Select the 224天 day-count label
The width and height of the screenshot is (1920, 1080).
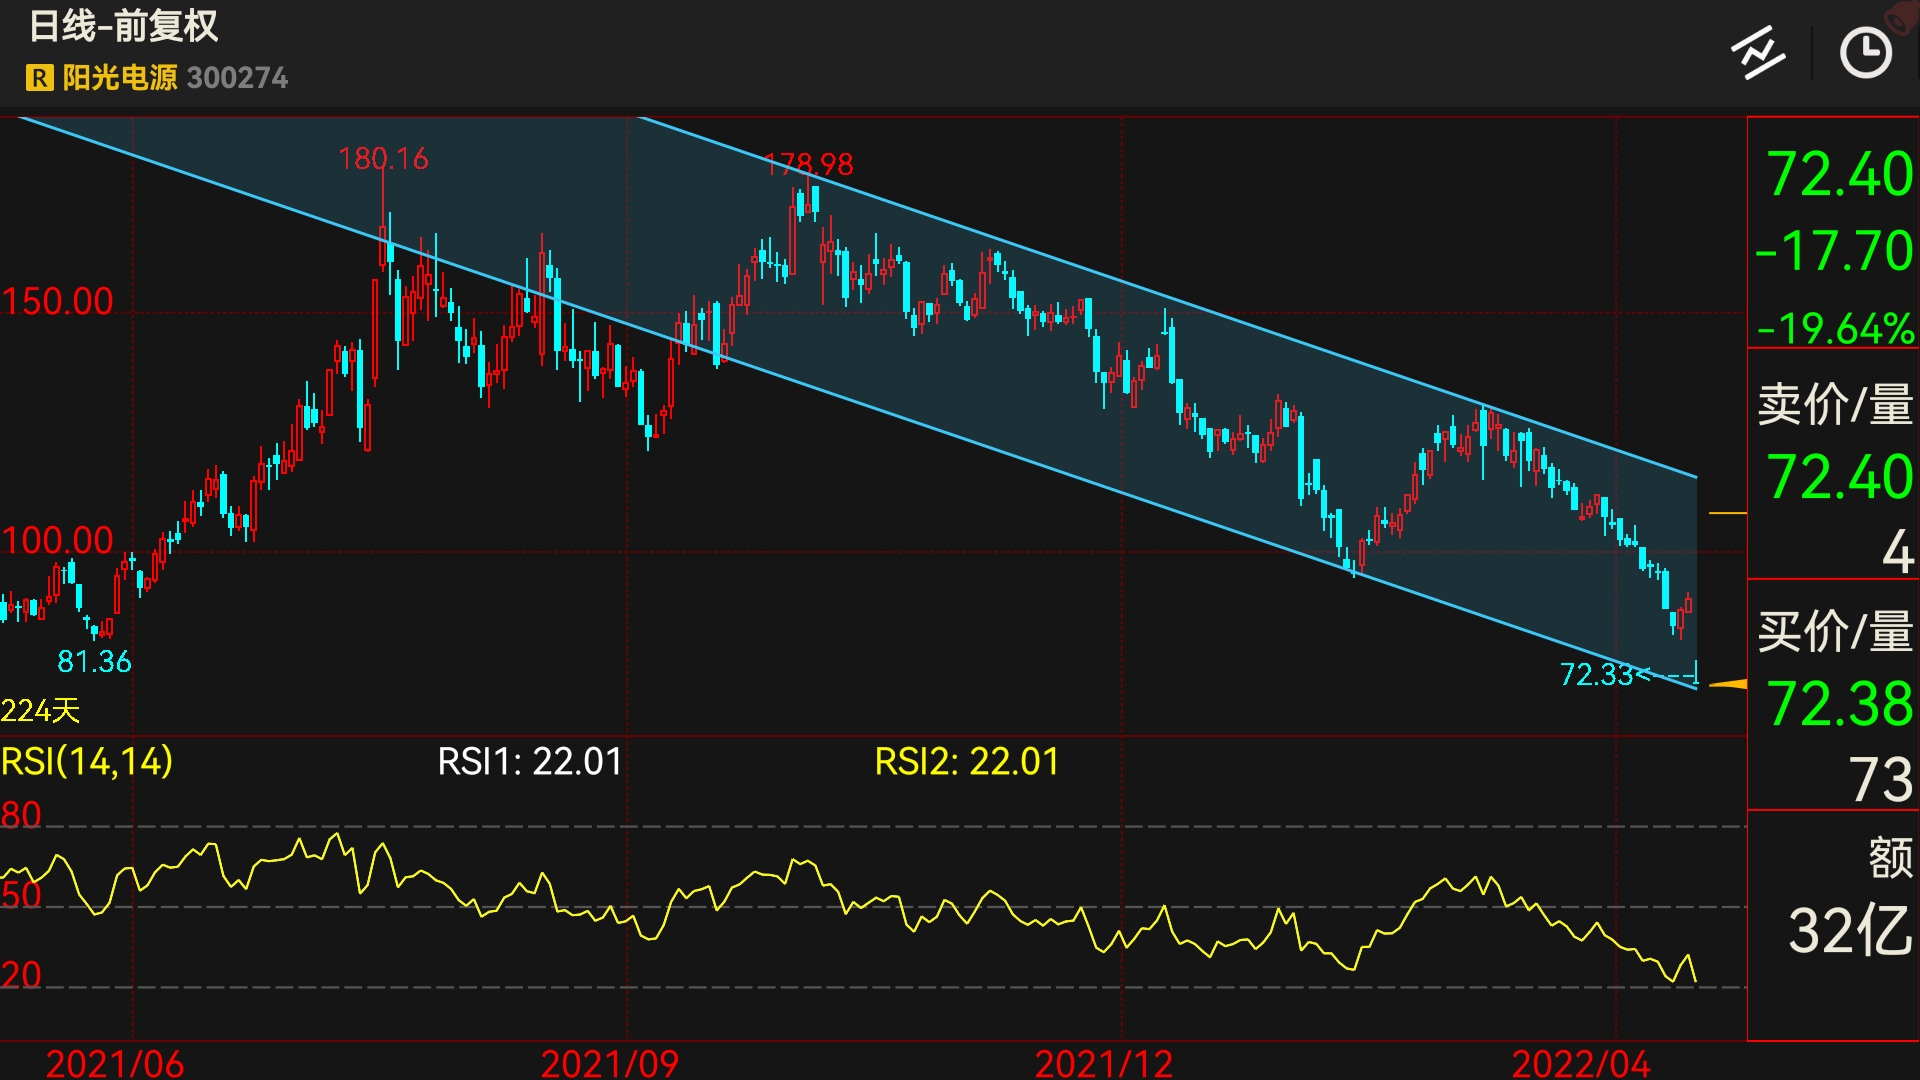click(40, 711)
